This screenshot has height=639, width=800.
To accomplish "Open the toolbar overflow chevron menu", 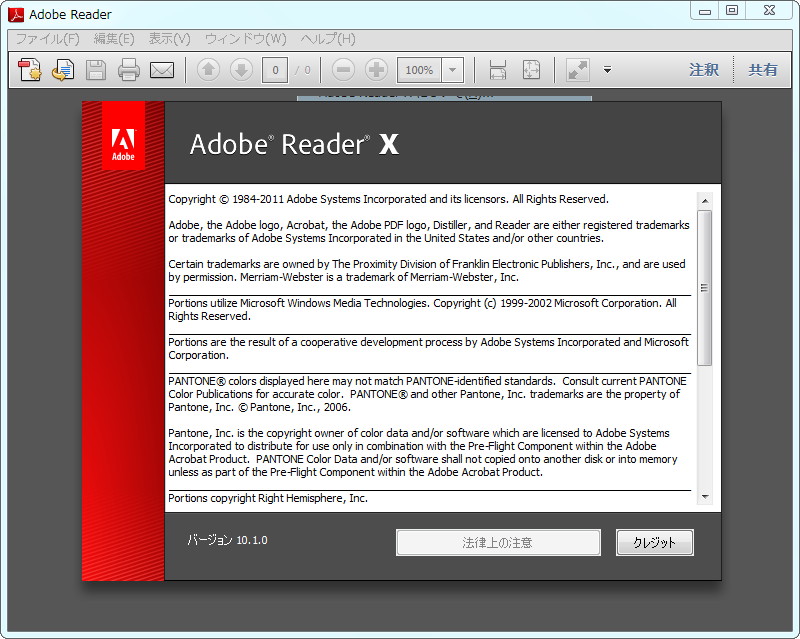I will click(x=606, y=70).
